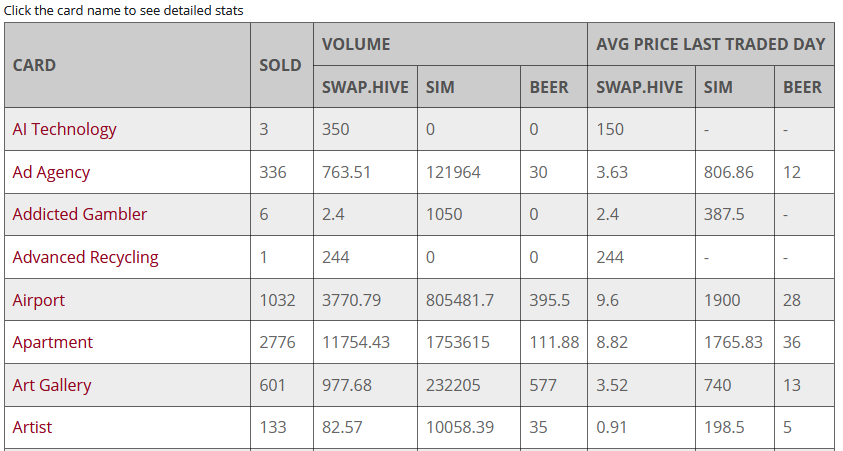Screen dimensions: 843x451
Task: Open the Airport card link
Action: [x=38, y=300]
